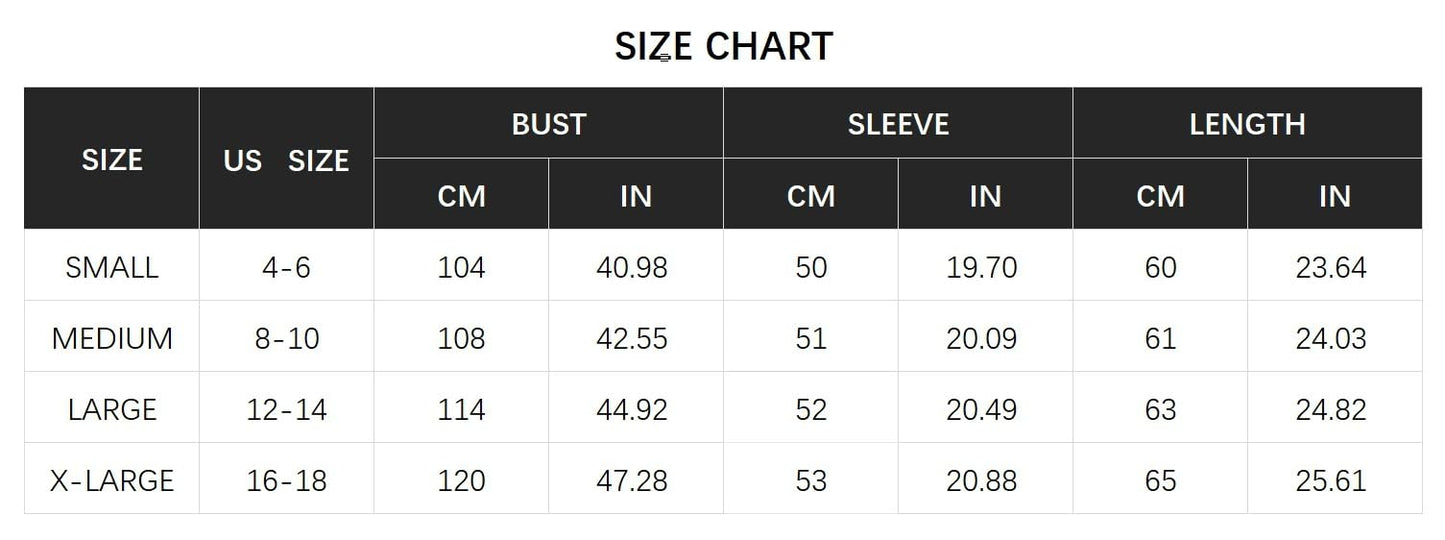Click the US SIZE column header

tap(286, 160)
